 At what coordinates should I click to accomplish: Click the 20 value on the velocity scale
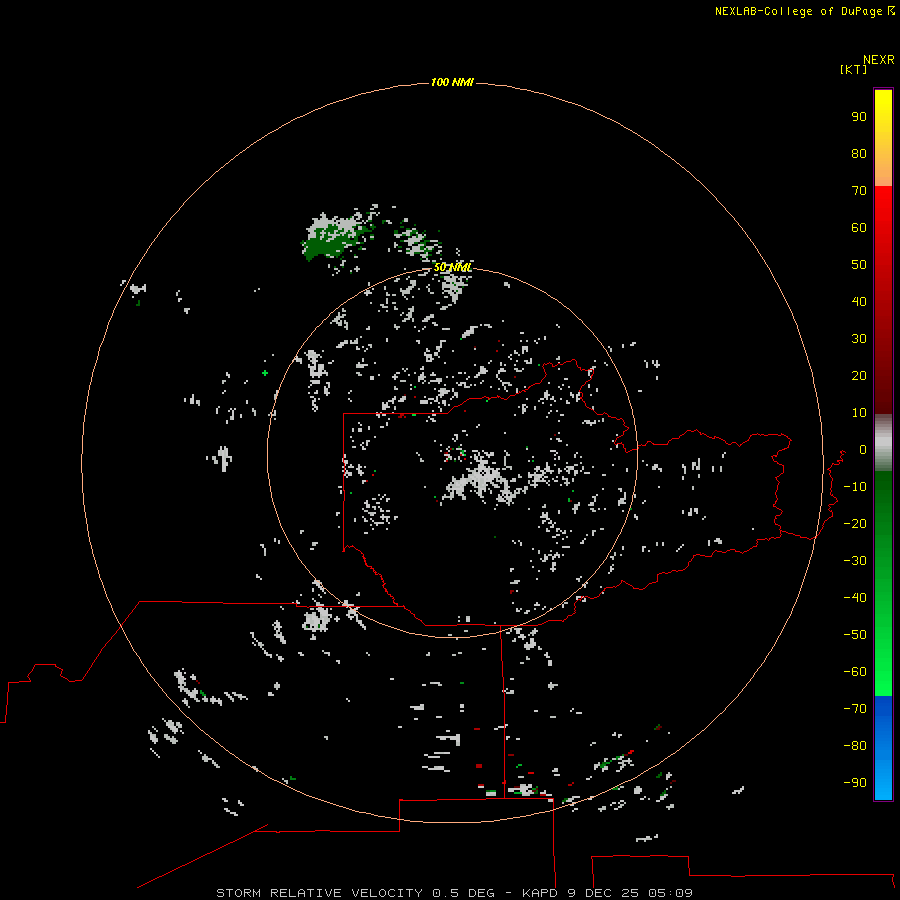(x=859, y=375)
